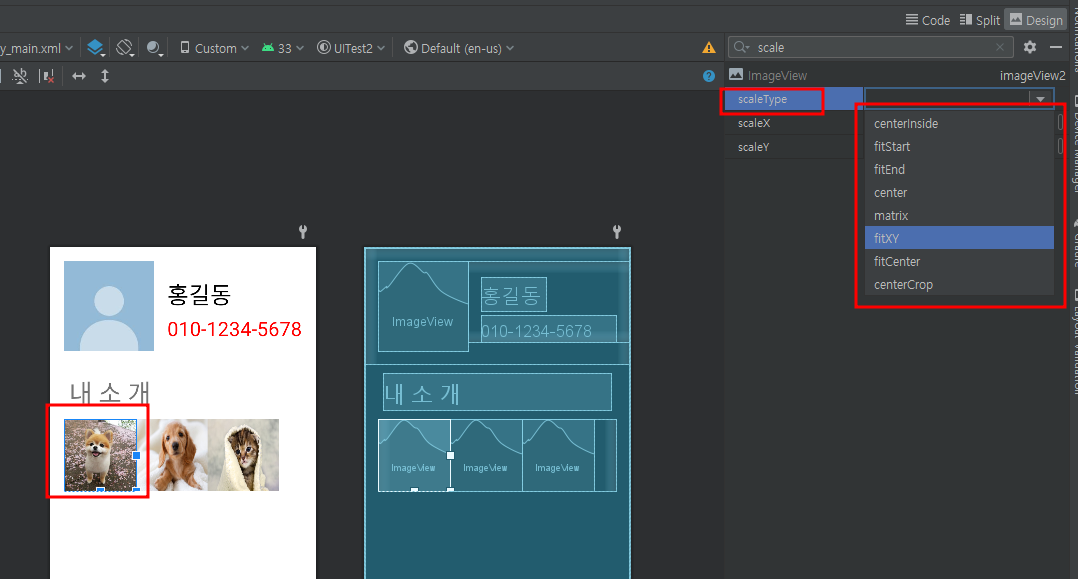This screenshot has width=1078, height=579.
Task: Click the yellow warning triangle icon
Action: pyautogui.click(x=709, y=47)
